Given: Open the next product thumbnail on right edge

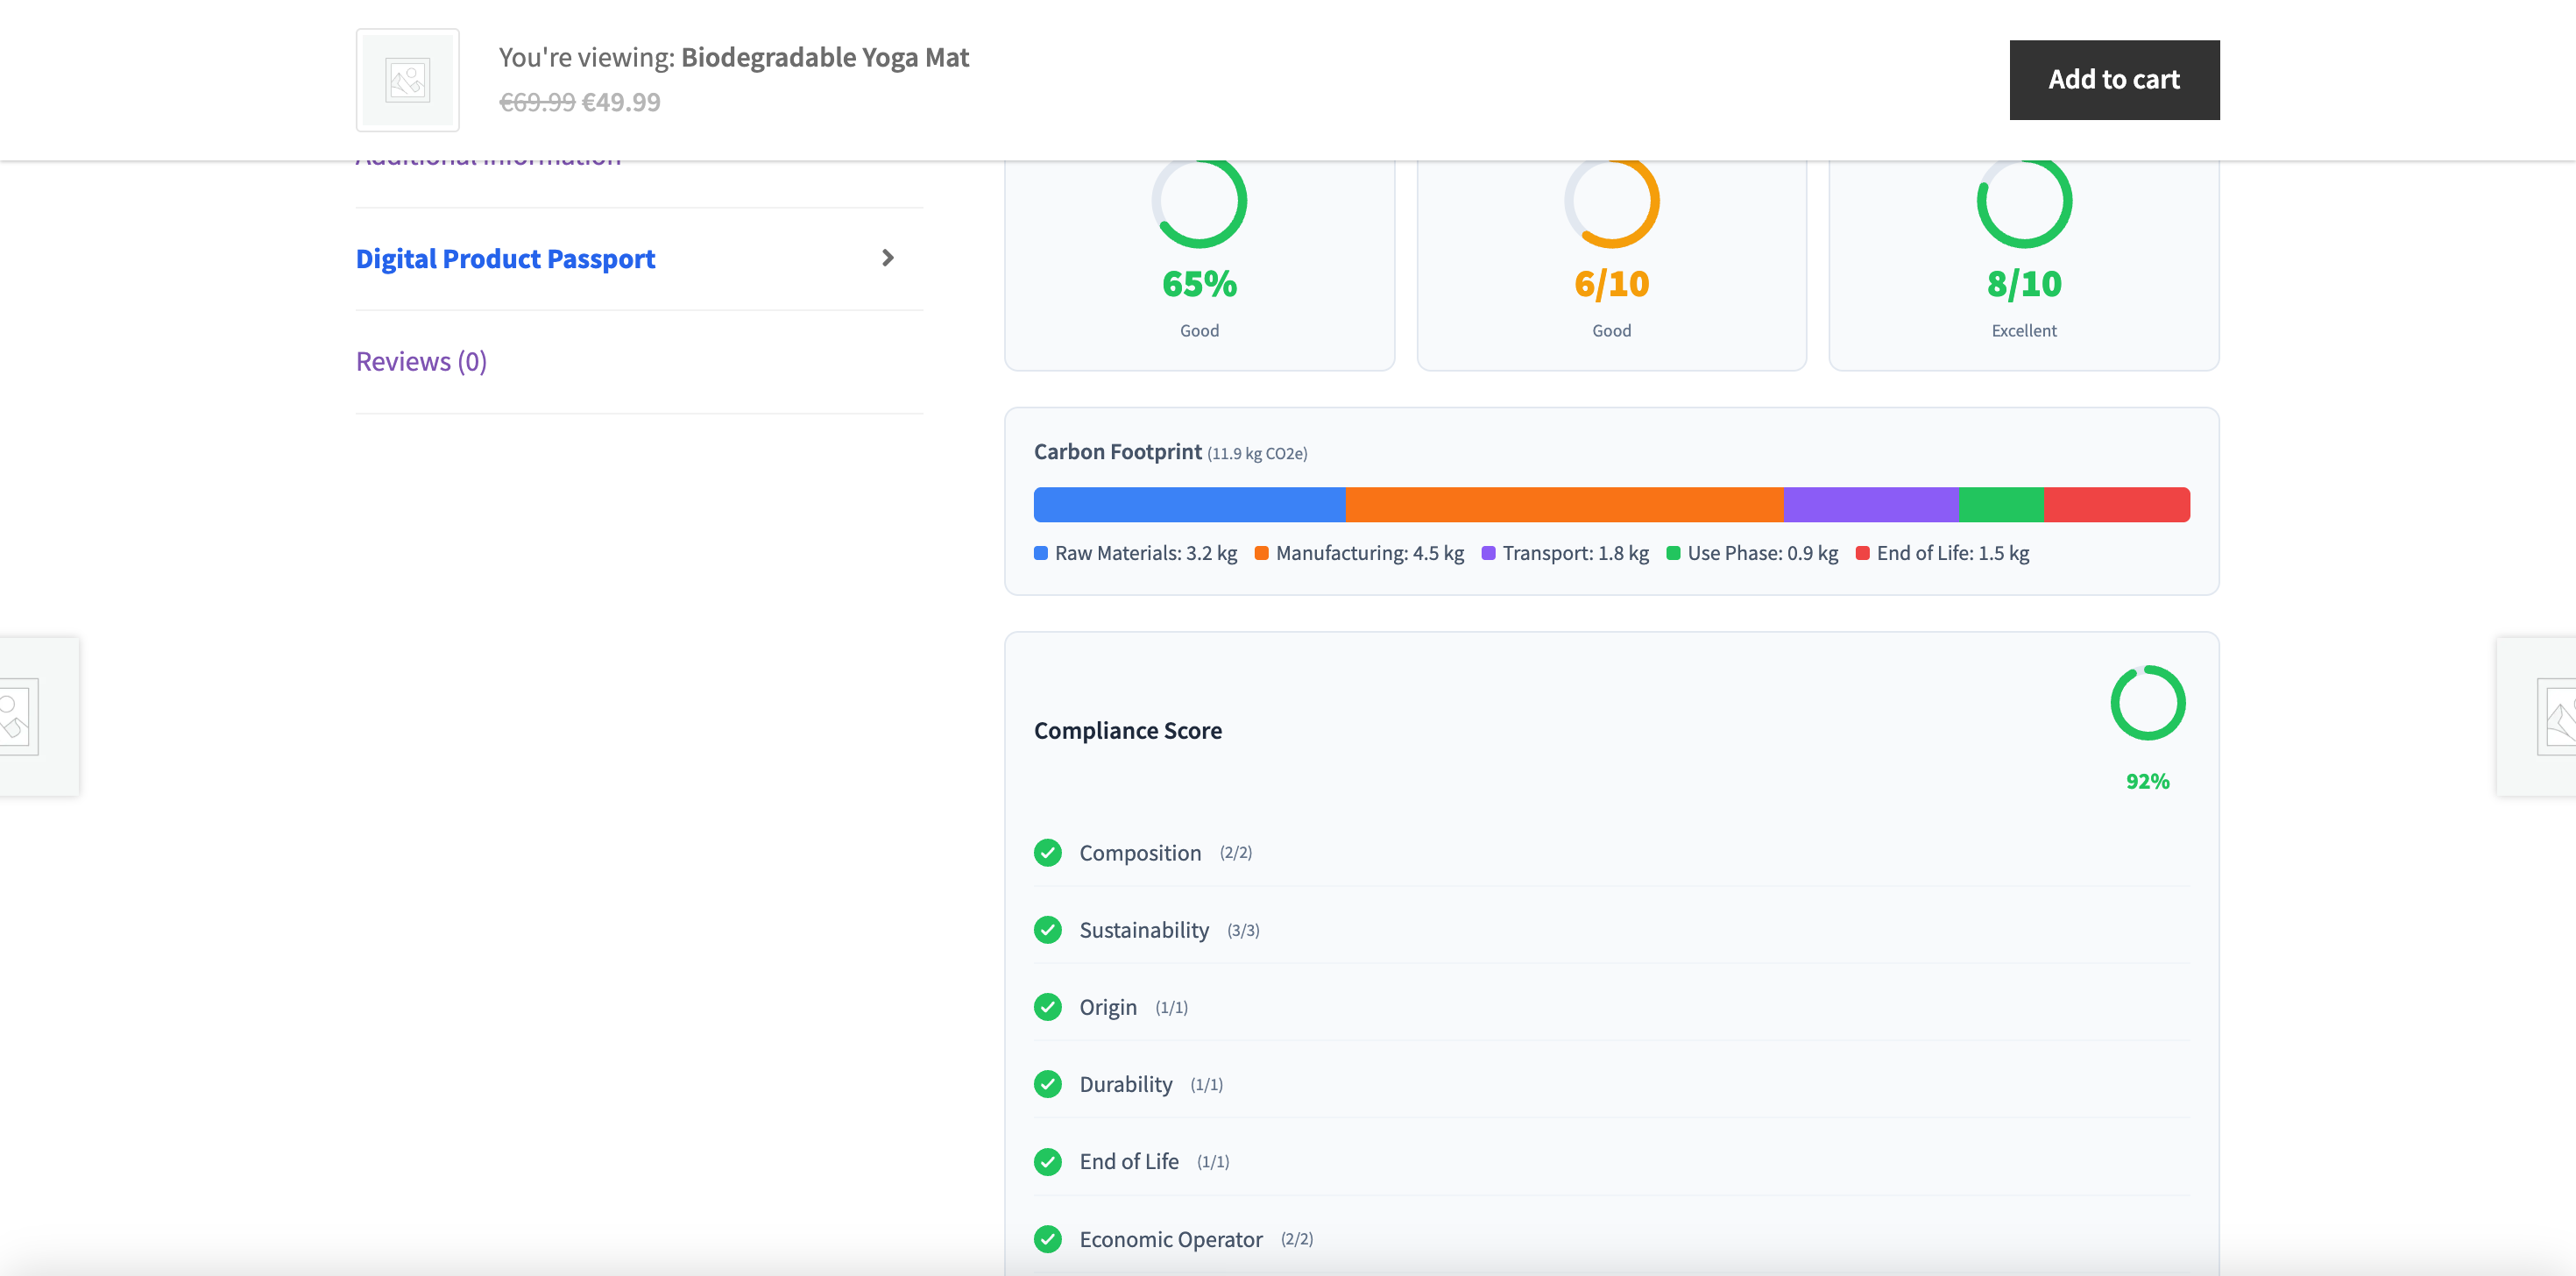Looking at the screenshot, I should 2537,716.
